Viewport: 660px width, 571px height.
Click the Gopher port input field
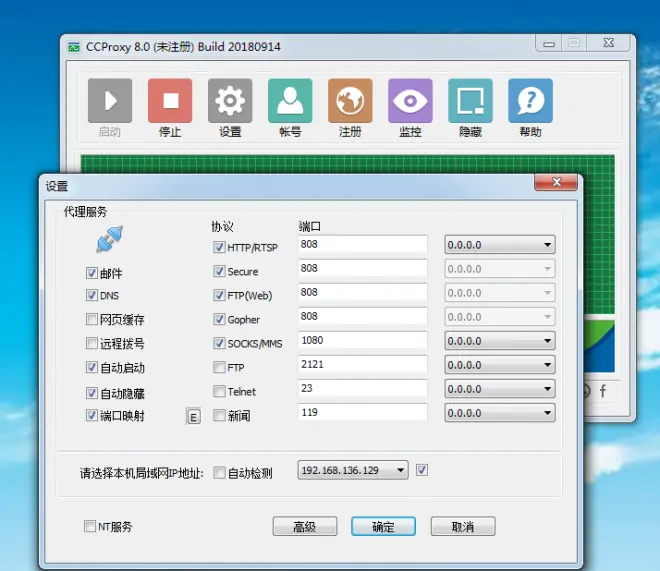tap(362, 316)
